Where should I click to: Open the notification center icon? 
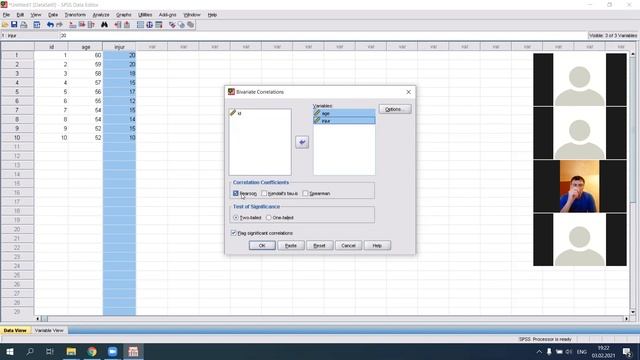tap(627, 351)
